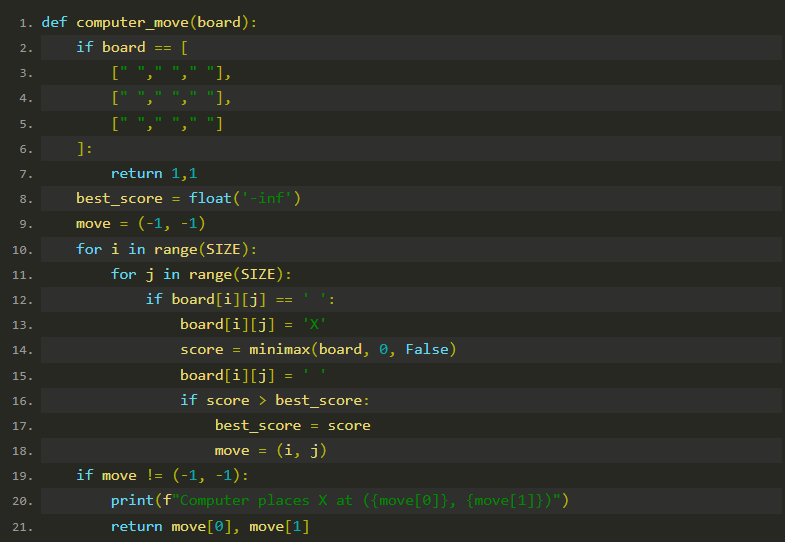Click SIZE in the 'for j' loop
The height and width of the screenshot is (542, 785).
tap(258, 274)
